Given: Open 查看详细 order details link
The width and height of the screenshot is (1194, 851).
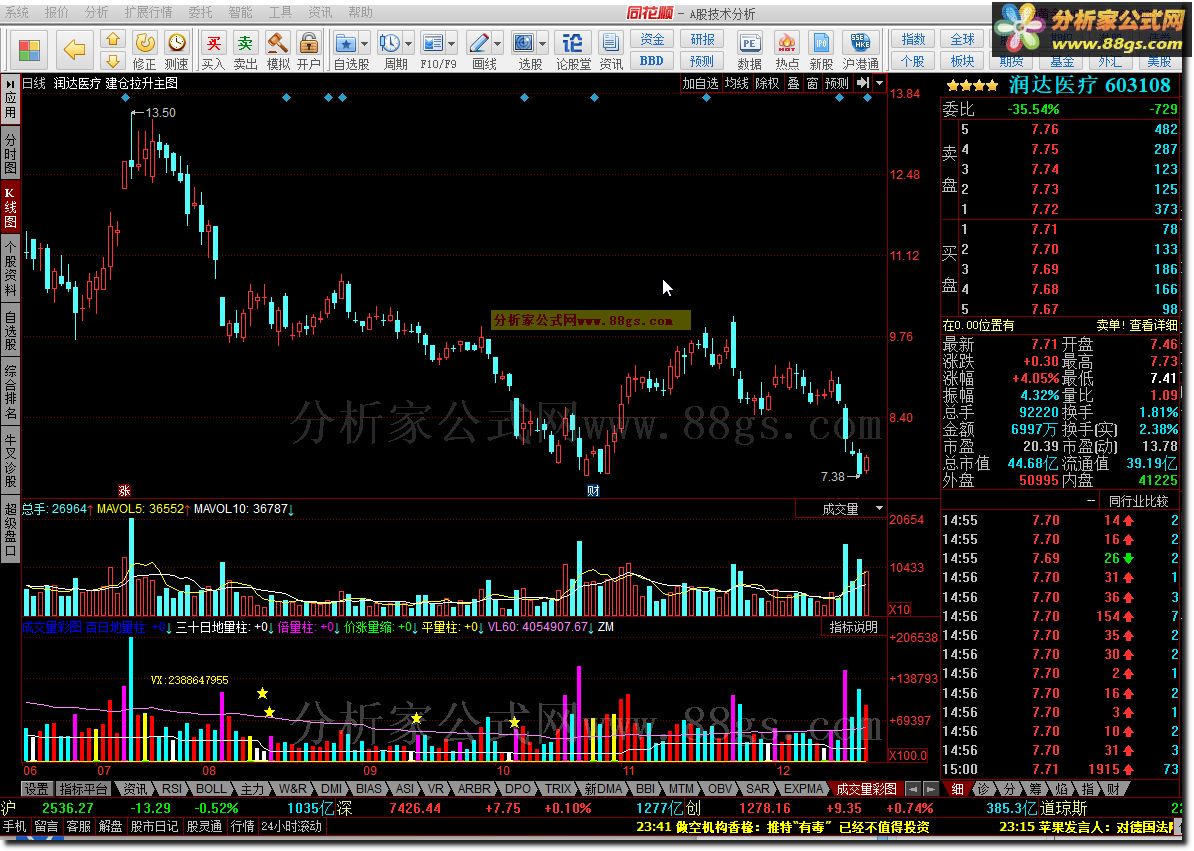Looking at the screenshot, I should coord(1153,325).
